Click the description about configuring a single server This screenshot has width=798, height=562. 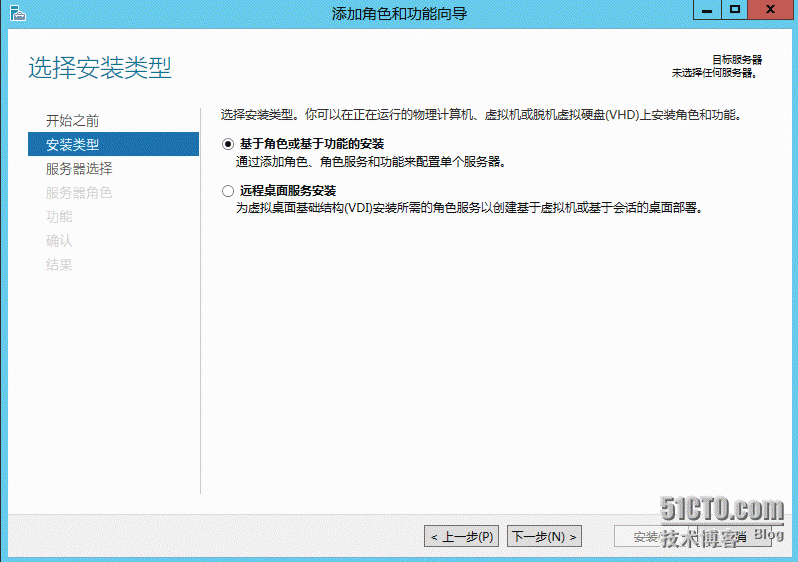click(371, 162)
